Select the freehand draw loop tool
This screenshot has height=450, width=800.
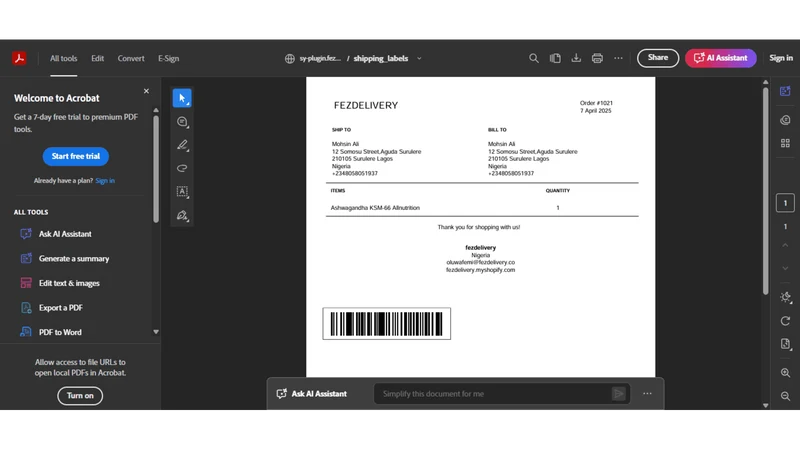coord(182,168)
